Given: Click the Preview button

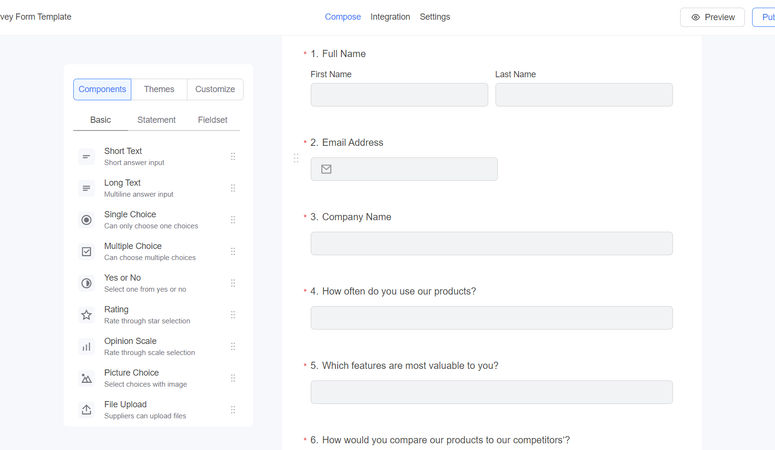Looking at the screenshot, I should tap(712, 17).
